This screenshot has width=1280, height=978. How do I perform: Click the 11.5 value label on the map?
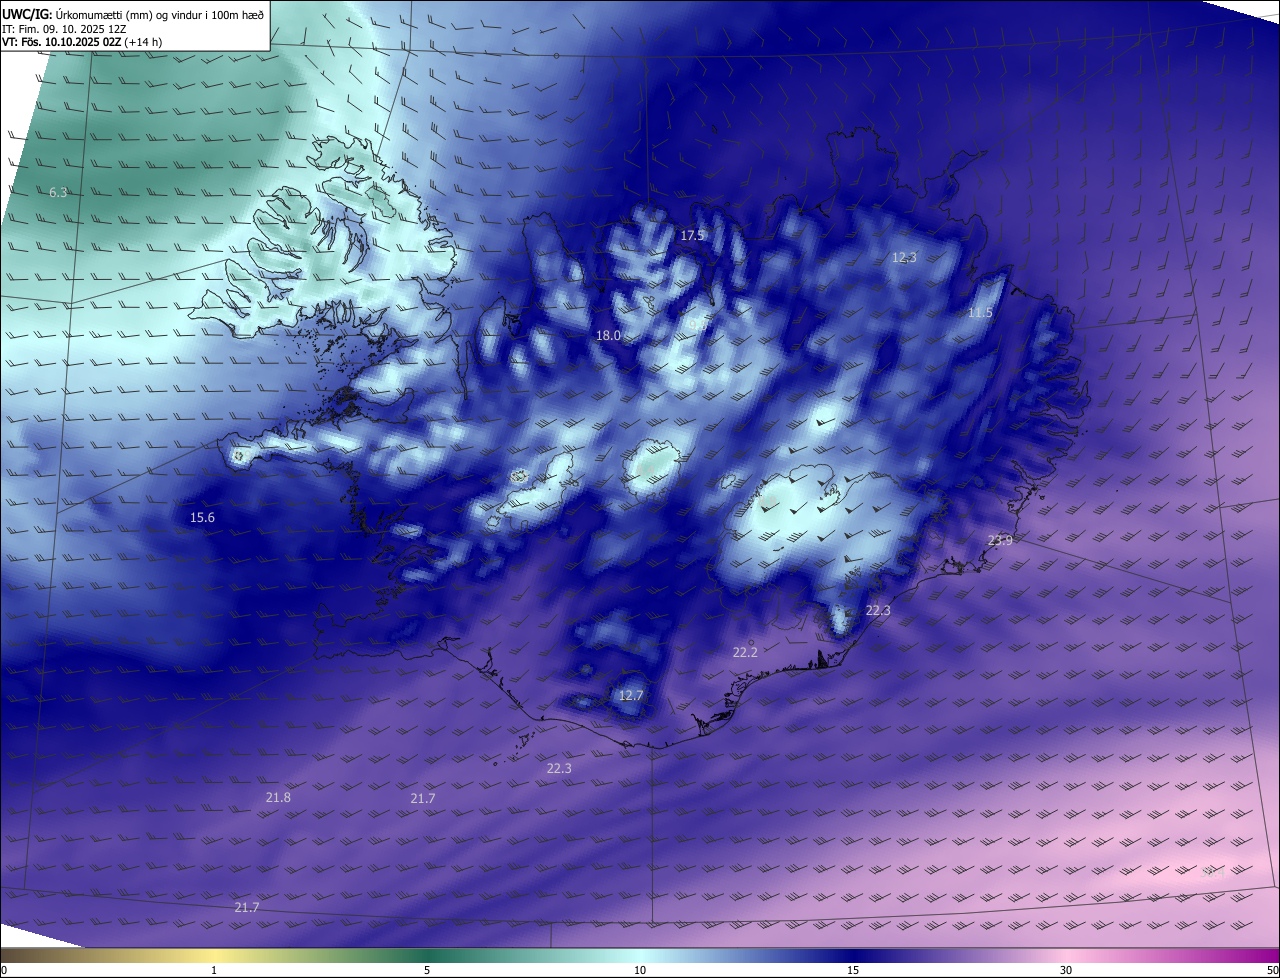coord(980,313)
